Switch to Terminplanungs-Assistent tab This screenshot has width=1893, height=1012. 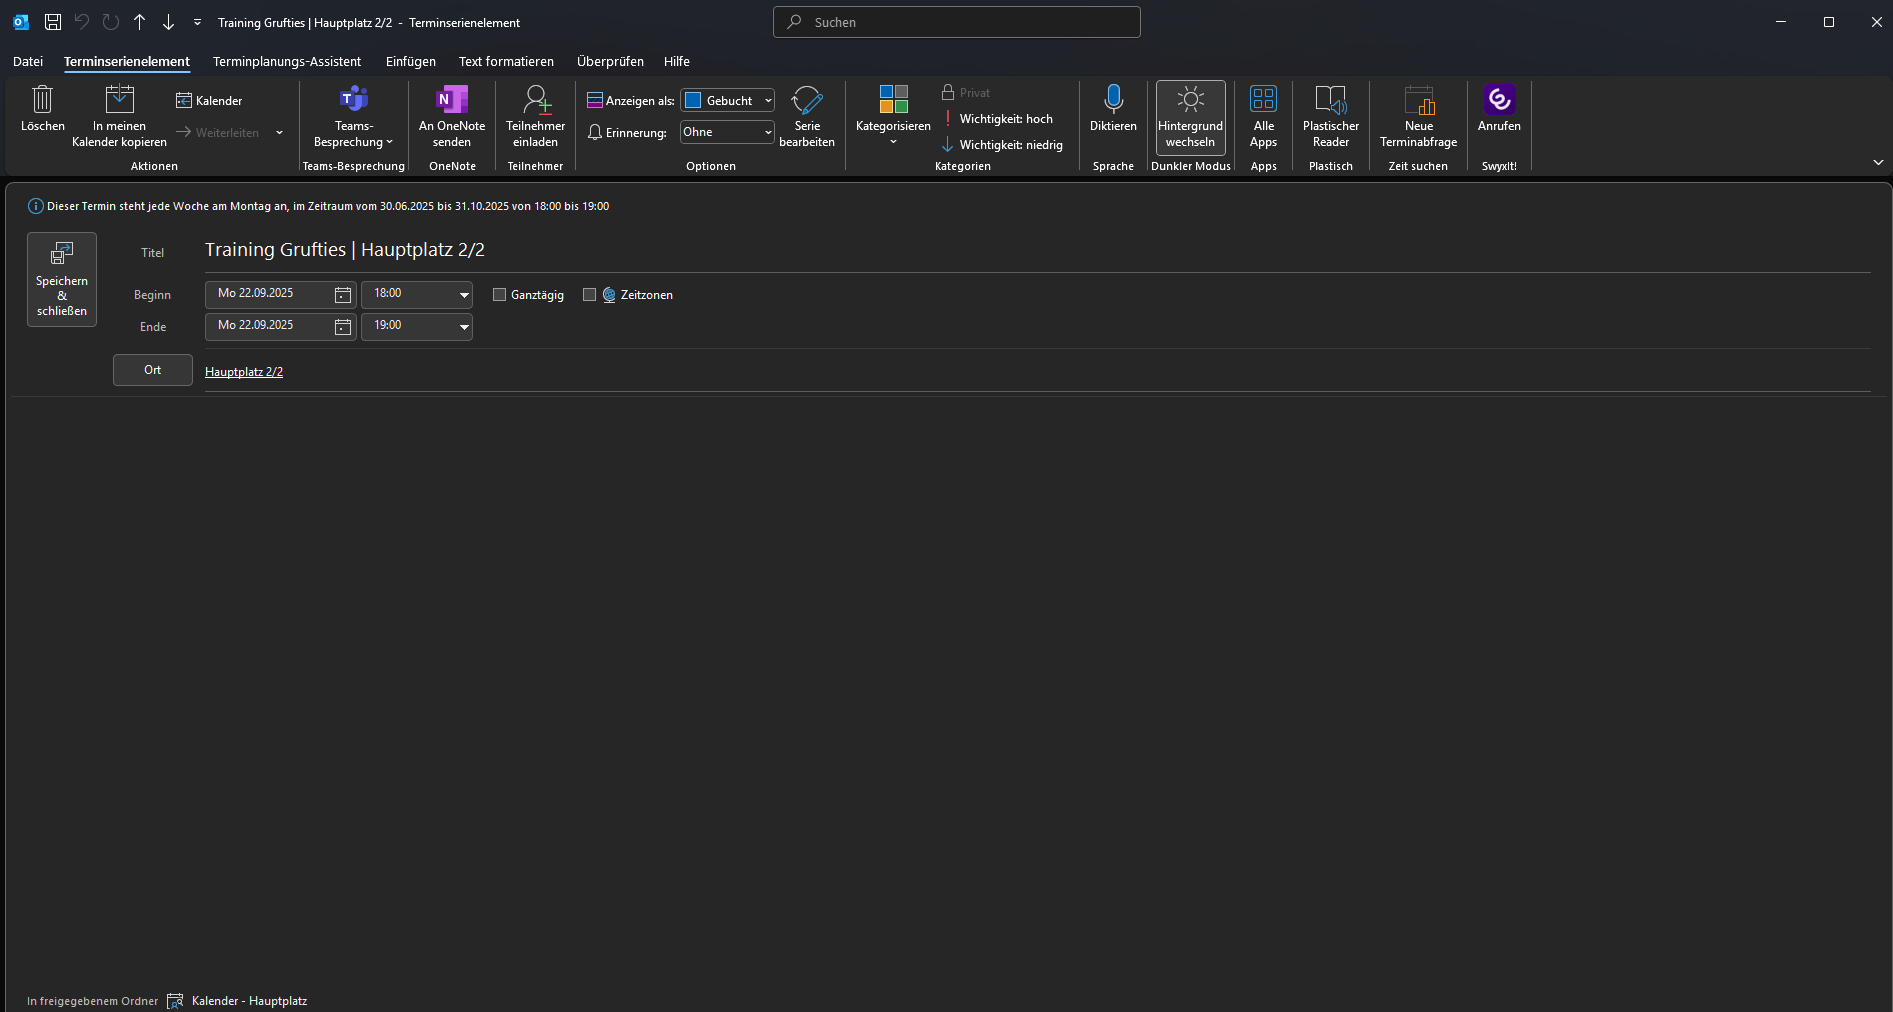287,62
